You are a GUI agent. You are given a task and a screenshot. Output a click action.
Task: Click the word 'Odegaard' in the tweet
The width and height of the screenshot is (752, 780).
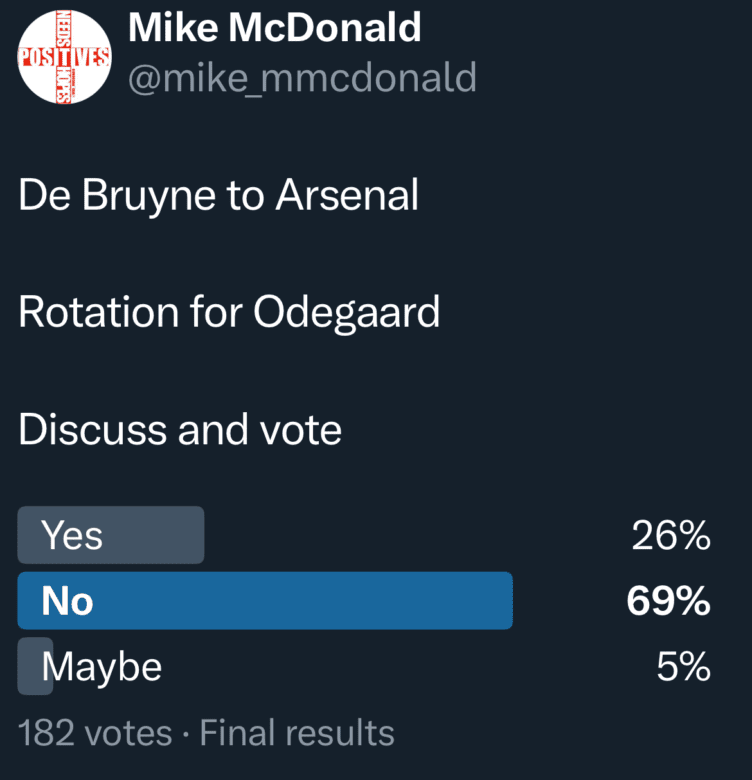346,314
